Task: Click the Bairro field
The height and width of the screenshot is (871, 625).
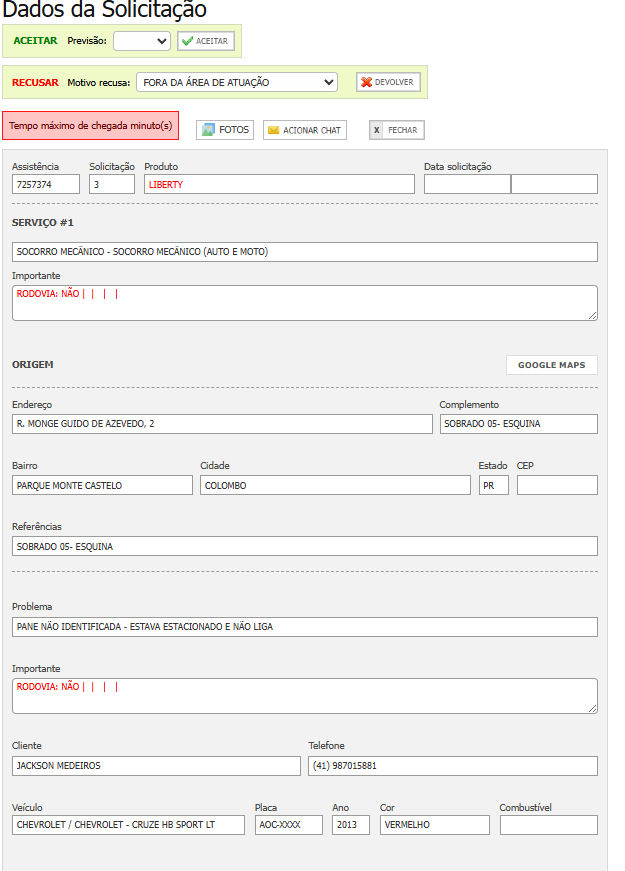Action: coord(102,485)
